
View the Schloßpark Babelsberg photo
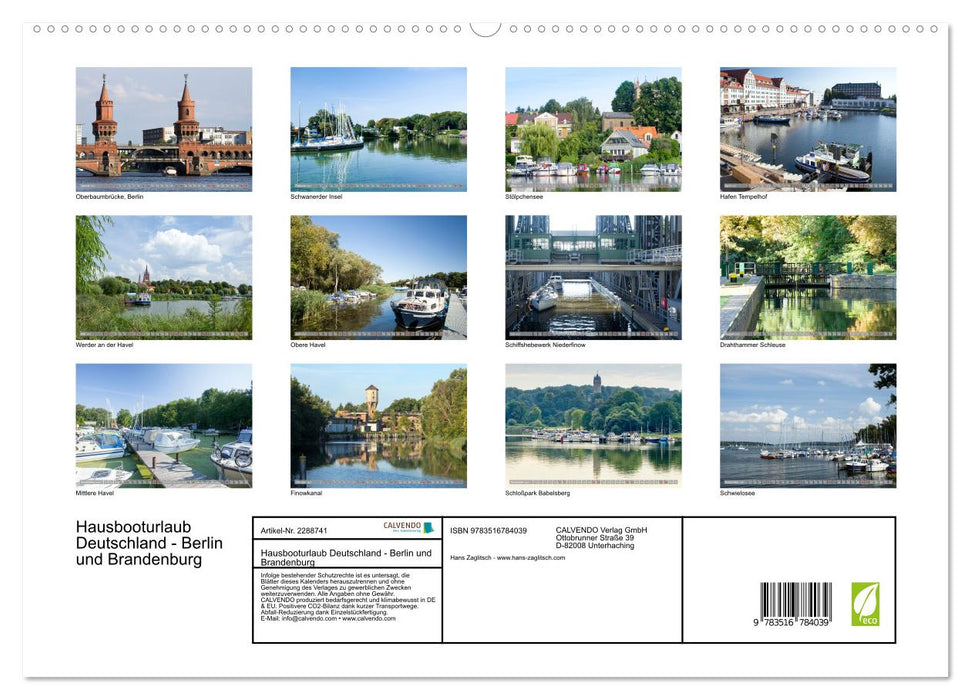(593, 426)
